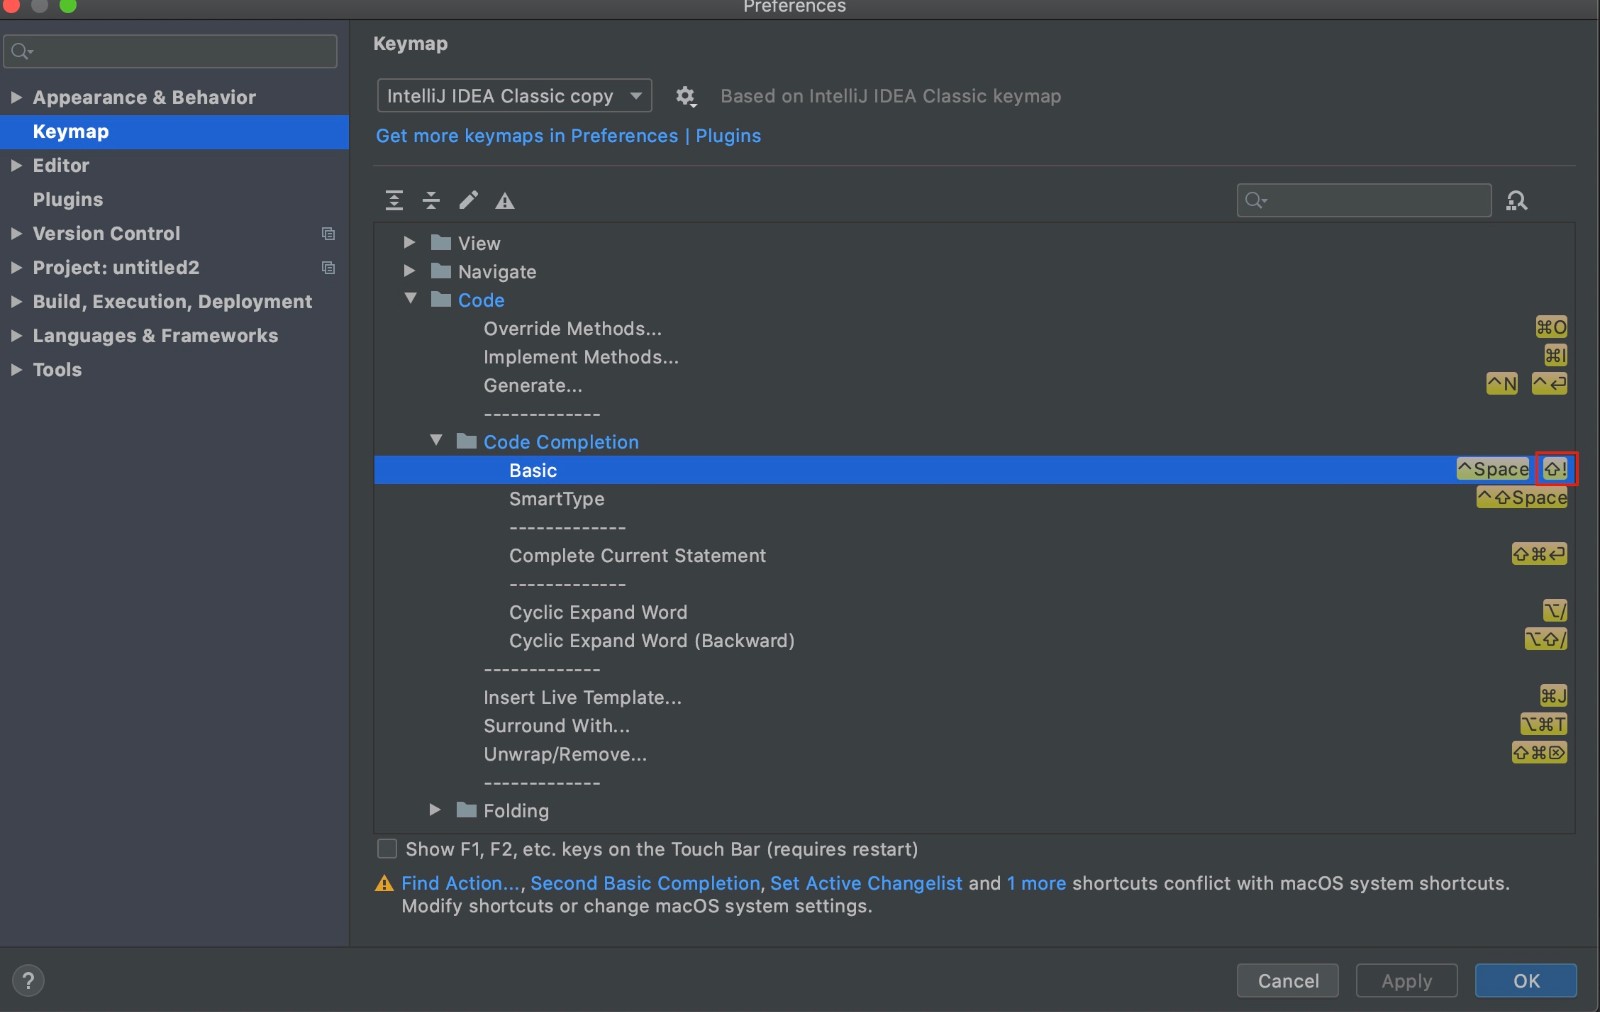
Task: Select the Insert Live Template... action
Action: pos(974,697)
